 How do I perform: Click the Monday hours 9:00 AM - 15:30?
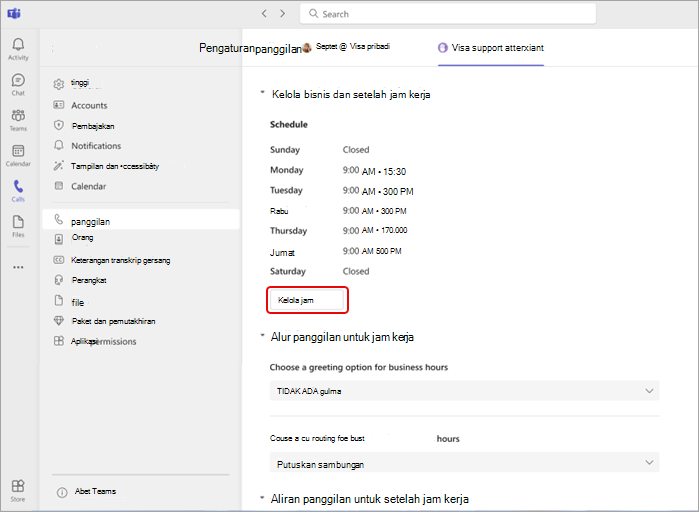(x=374, y=171)
